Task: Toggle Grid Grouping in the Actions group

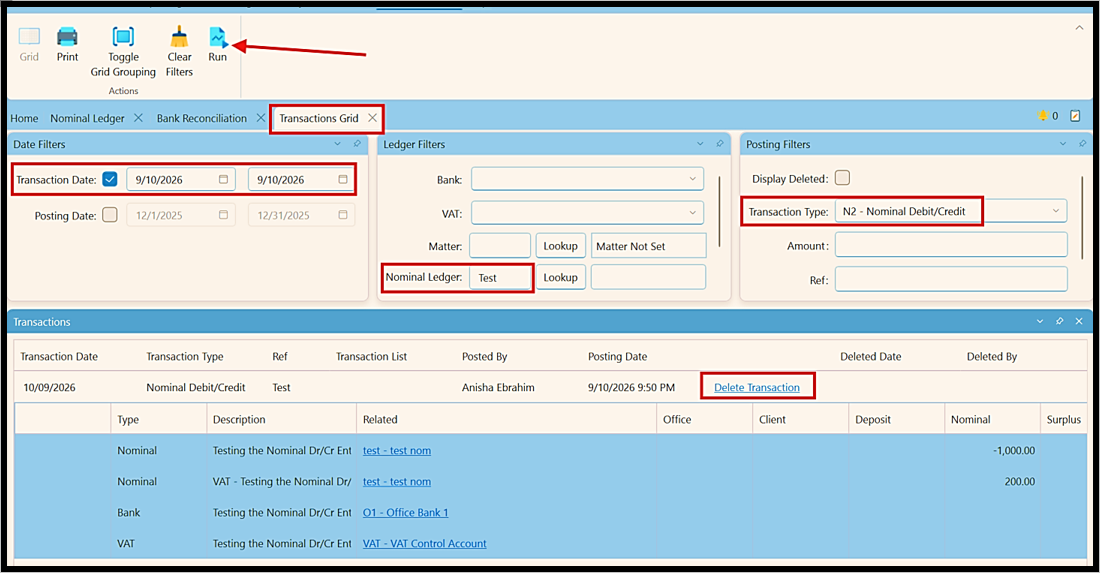Action: (123, 36)
